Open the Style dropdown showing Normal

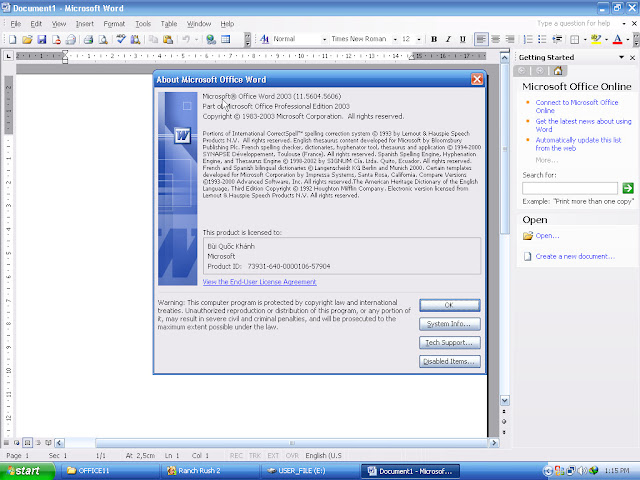point(324,39)
